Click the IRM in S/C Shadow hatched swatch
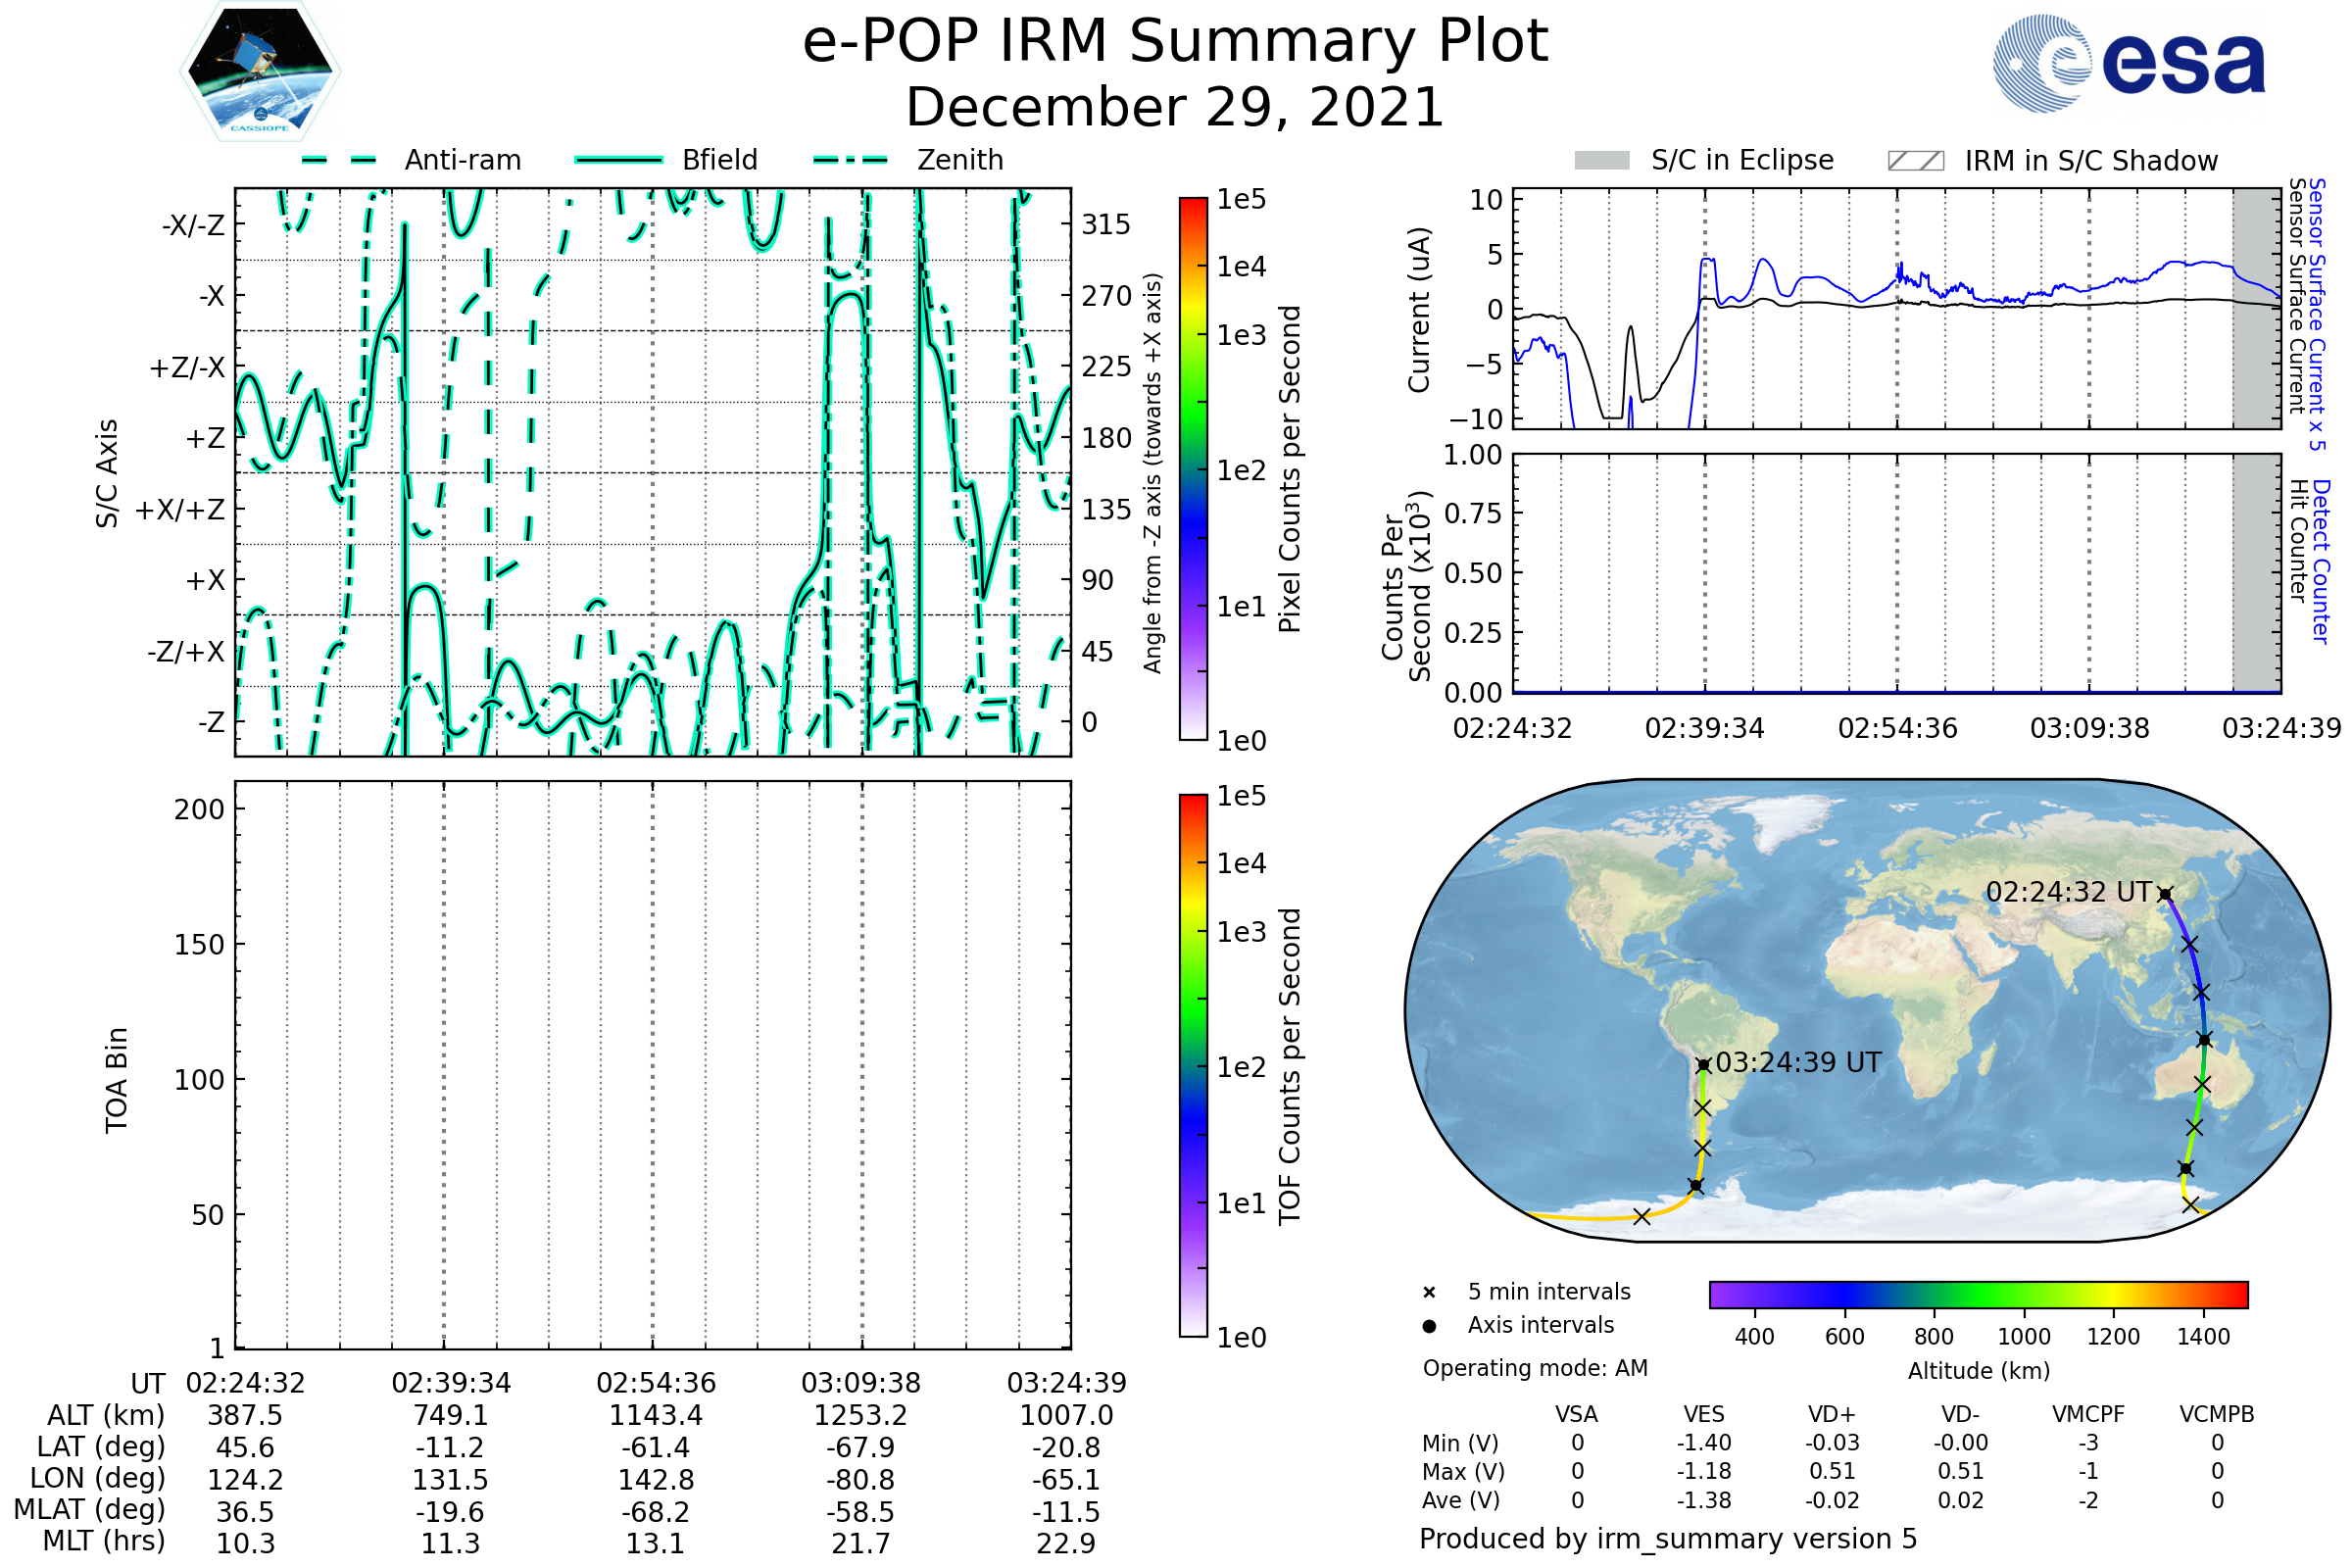This screenshot has width=2352, height=1568. click(x=1915, y=161)
